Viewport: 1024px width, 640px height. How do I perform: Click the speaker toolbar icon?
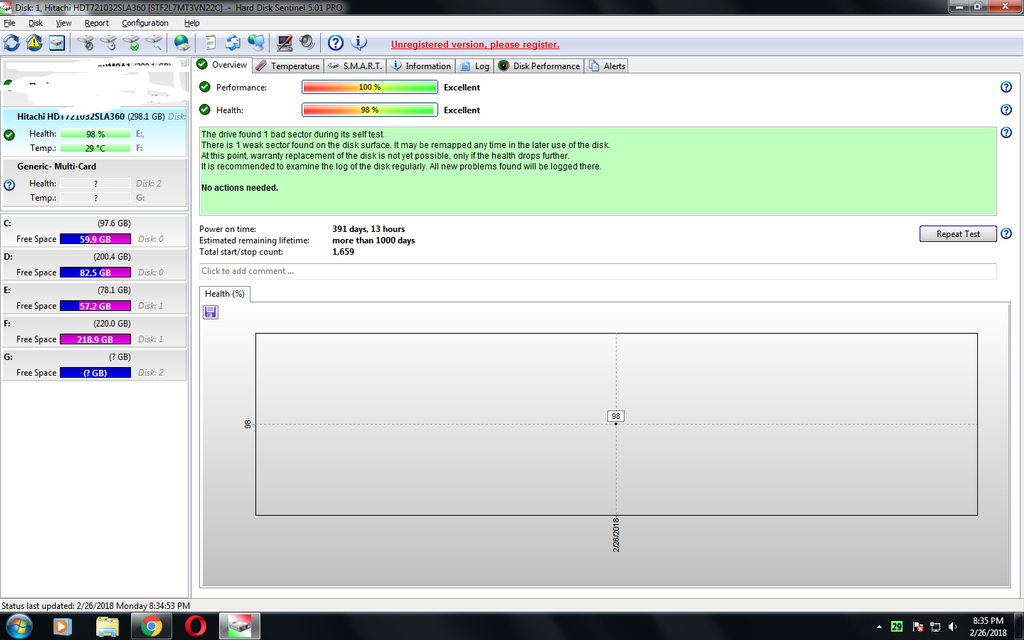tap(307, 43)
